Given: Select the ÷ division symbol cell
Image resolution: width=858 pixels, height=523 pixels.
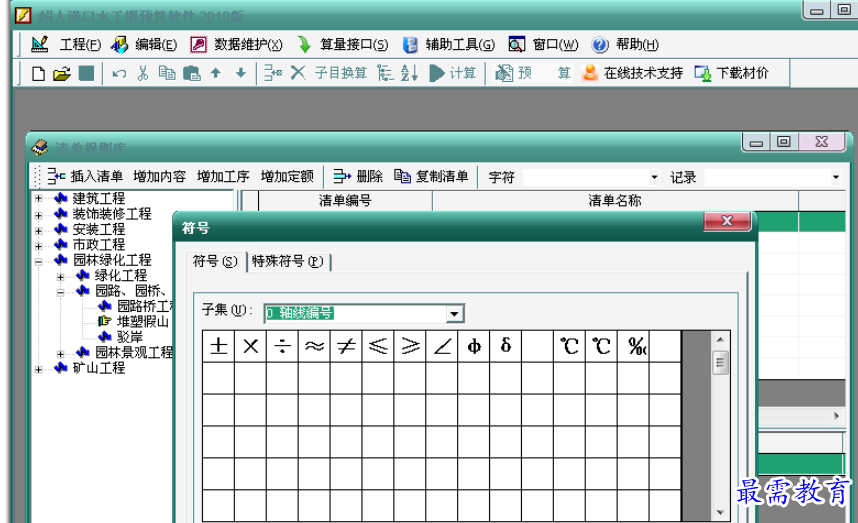Looking at the screenshot, I should [282, 346].
